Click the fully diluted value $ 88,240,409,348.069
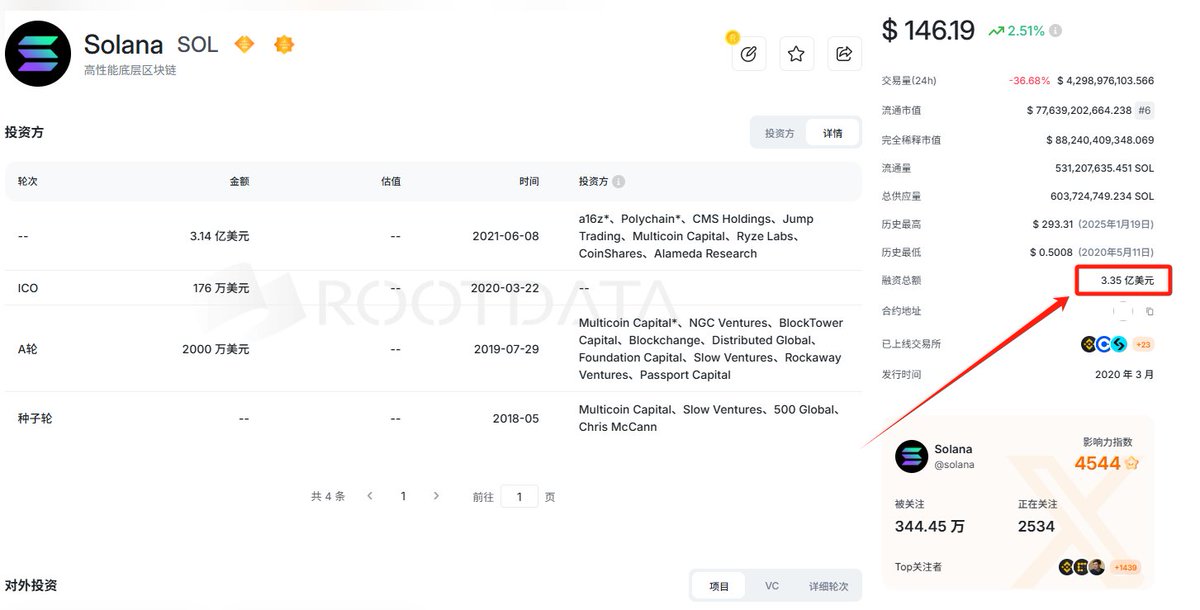This screenshot has width=1200, height=610. pyautogui.click(x=1100, y=140)
